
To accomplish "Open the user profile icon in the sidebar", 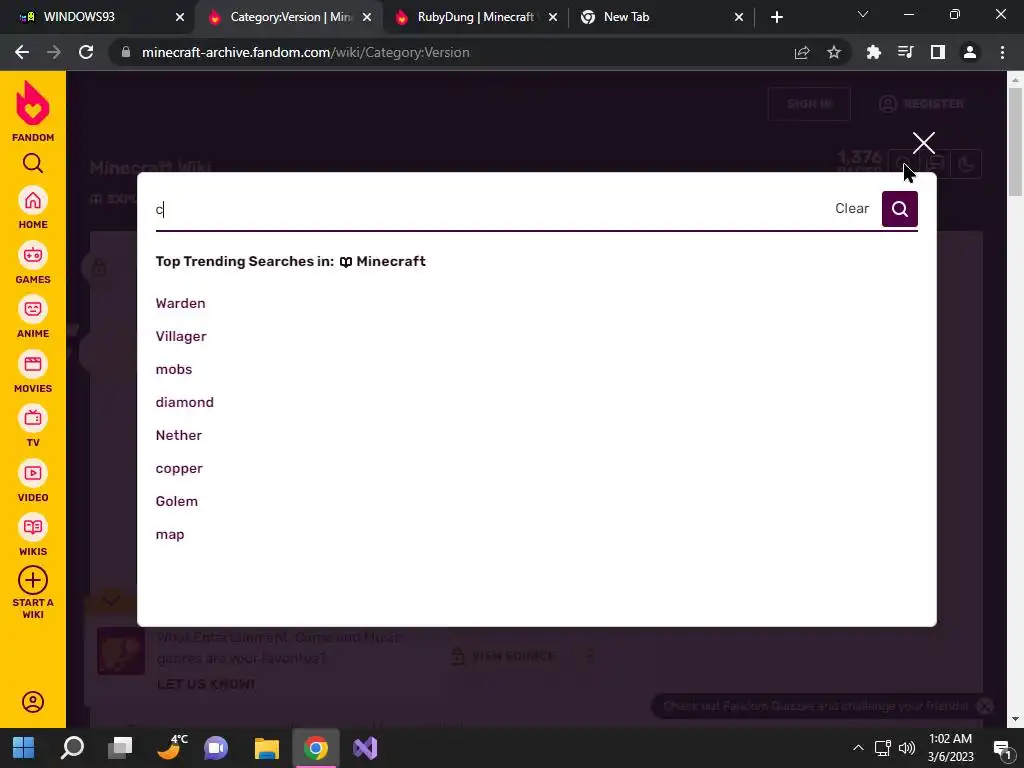I will [33, 702].
